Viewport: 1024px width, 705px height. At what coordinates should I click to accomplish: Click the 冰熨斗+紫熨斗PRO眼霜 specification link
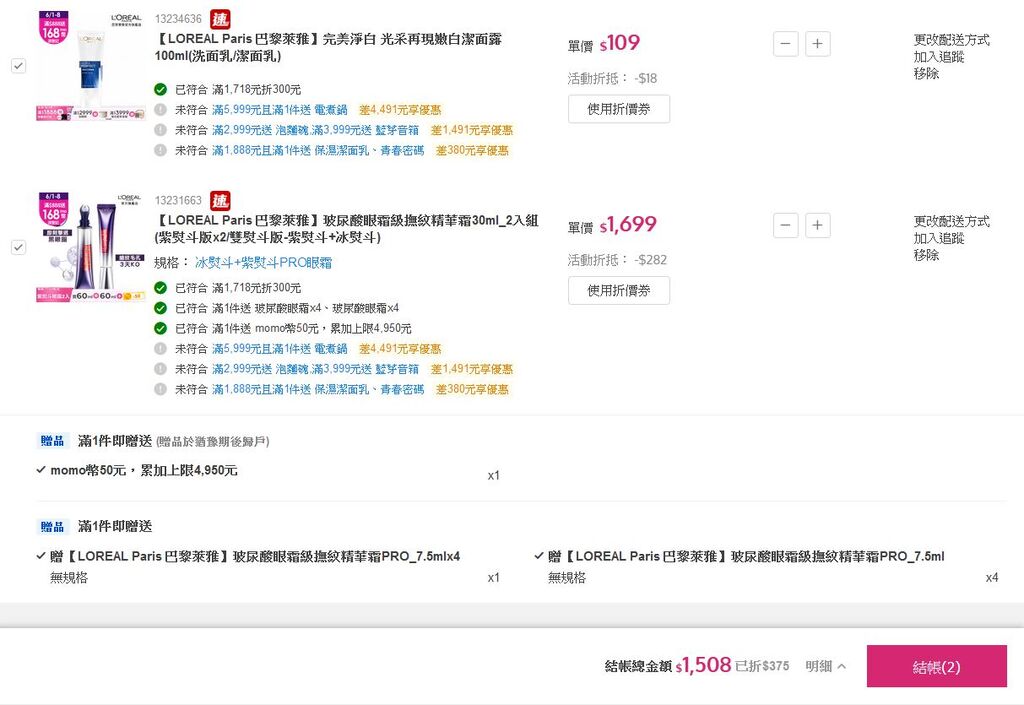point(263,262)
